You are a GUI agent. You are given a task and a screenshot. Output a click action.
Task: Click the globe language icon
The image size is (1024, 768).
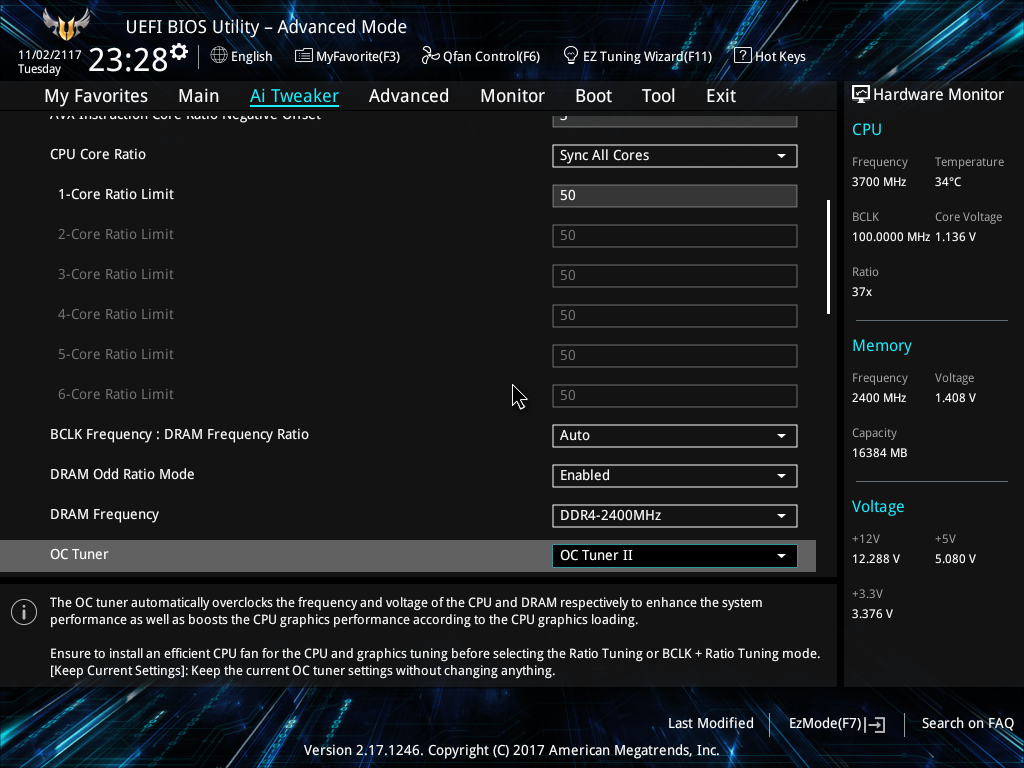click(x=219, y=56)
